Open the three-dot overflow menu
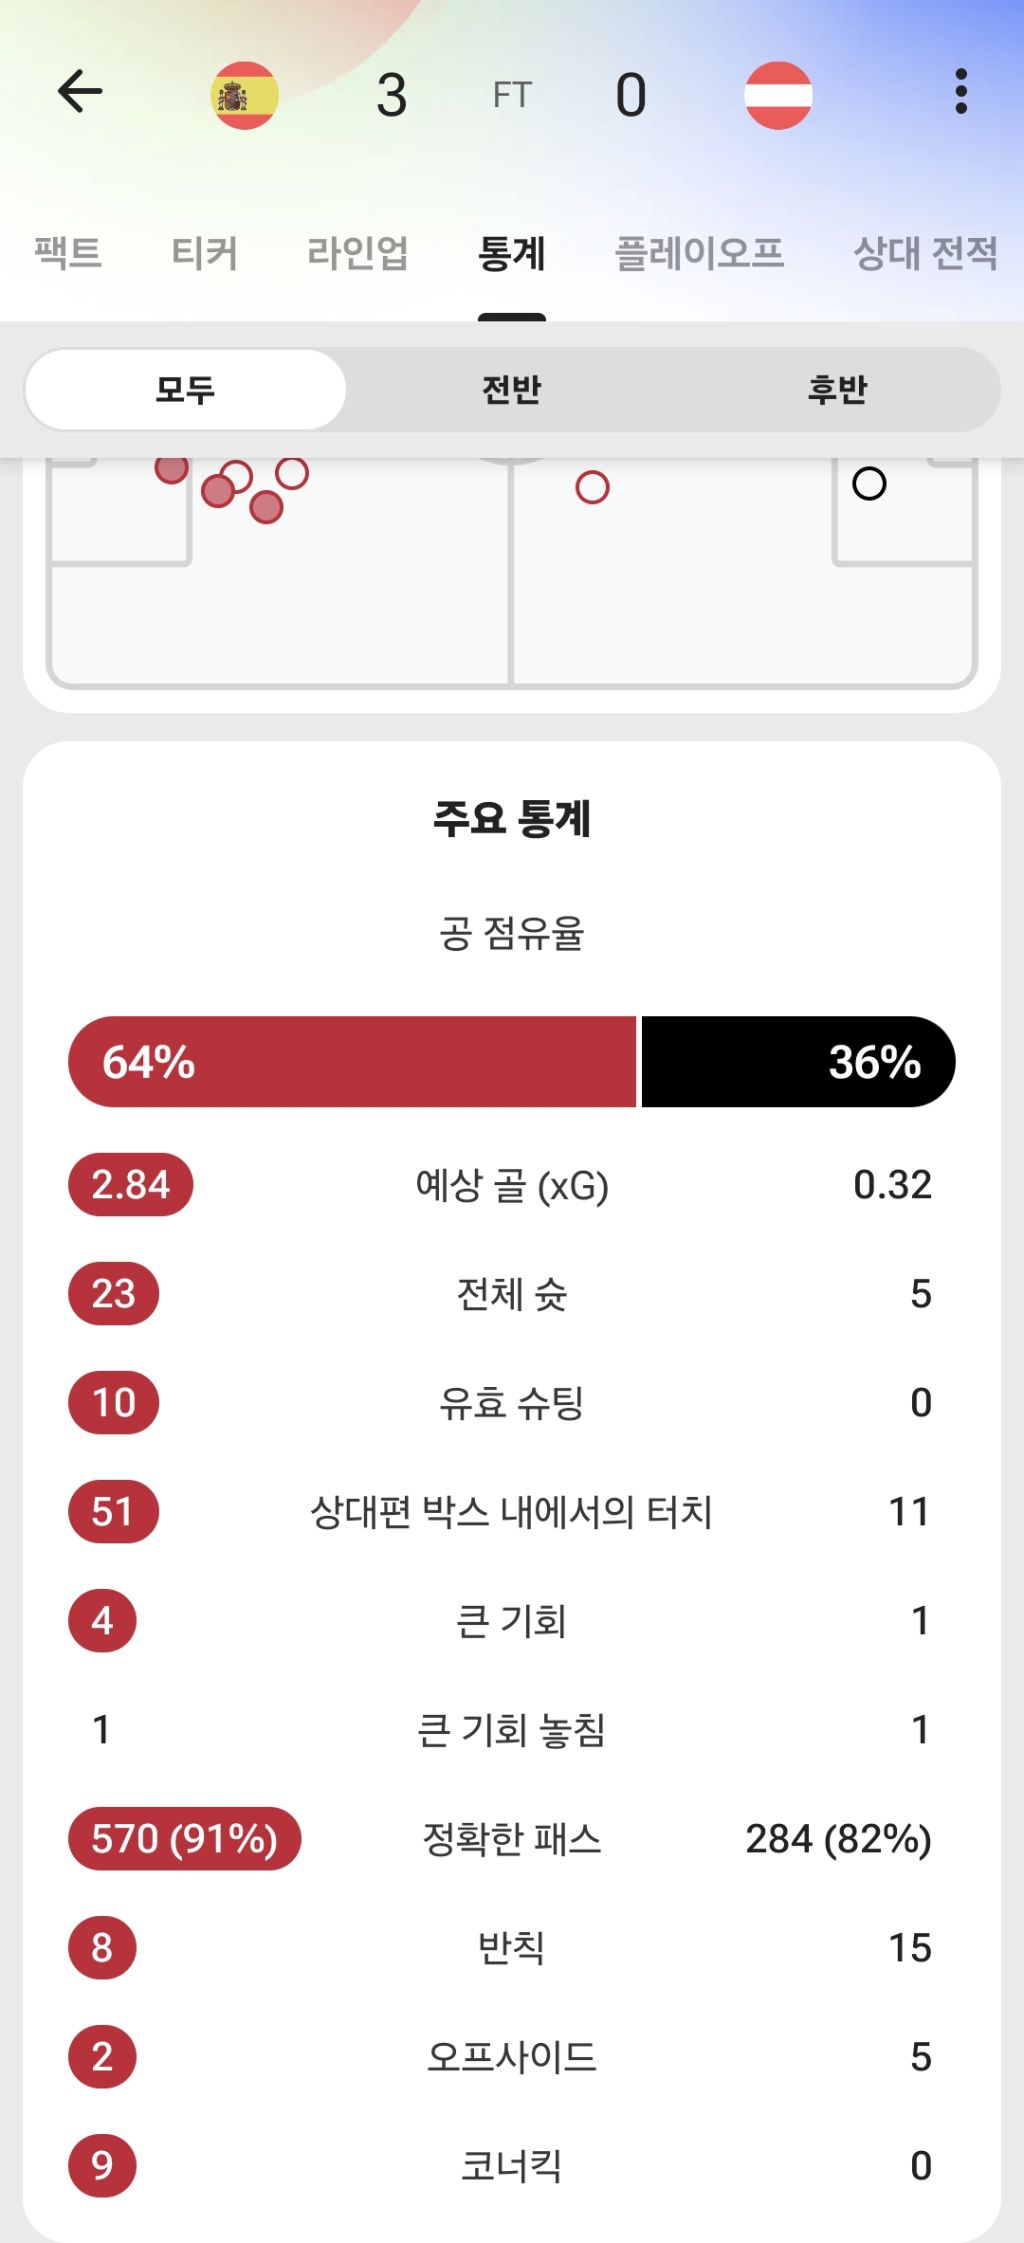This screenshot has height=2243, width=1024. (x=960, y=92)
